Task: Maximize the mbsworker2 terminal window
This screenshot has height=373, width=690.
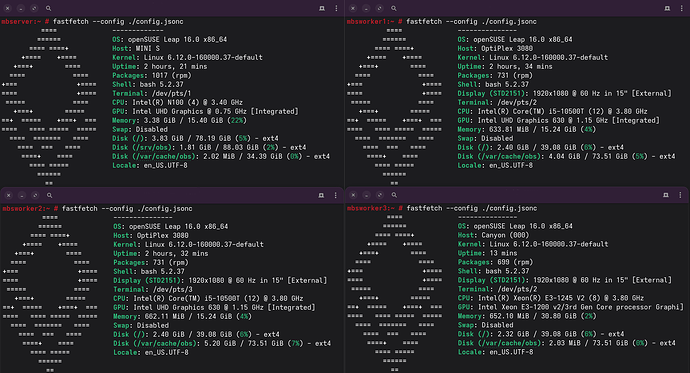Action: click(x=35, y=195)
